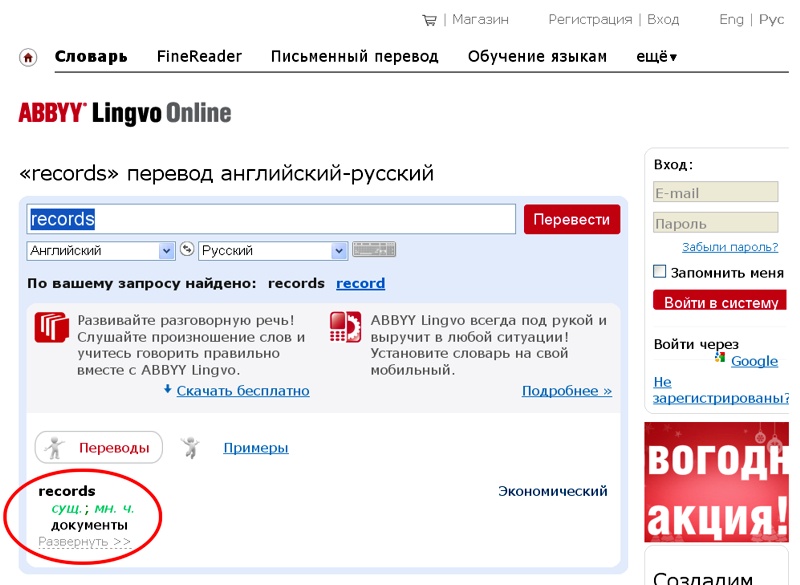Open Обучение языкам section
Screen dimensions: 800x585
pyautogui.click(x=537, y=57)
